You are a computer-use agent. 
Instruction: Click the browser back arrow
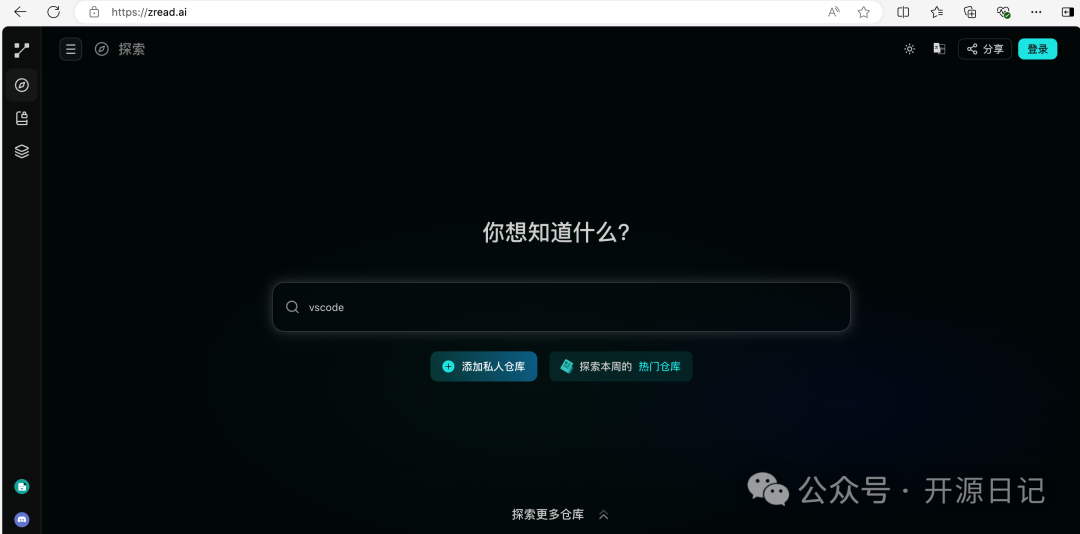[x=21, y=12]
